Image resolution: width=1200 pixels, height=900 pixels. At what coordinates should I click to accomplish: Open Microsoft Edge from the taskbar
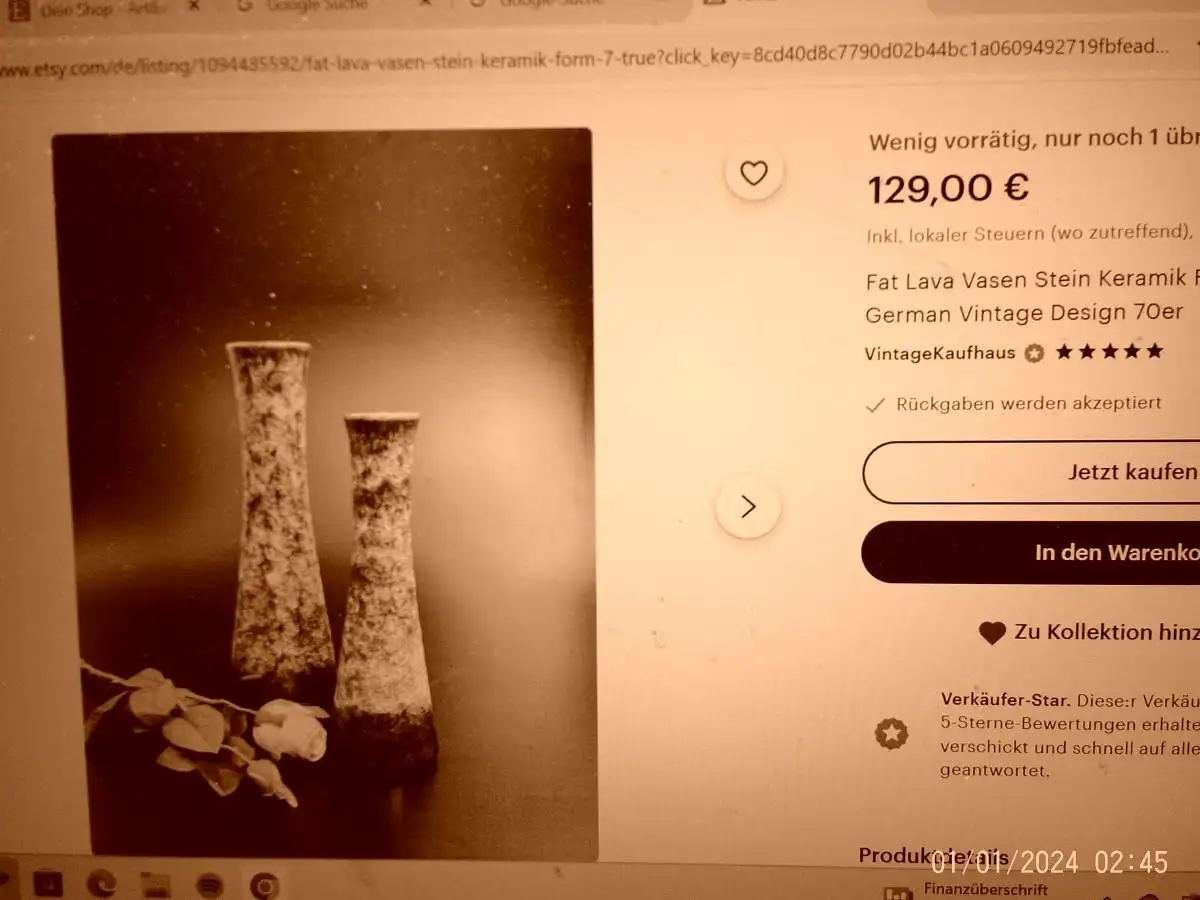(x=101, y=884)
